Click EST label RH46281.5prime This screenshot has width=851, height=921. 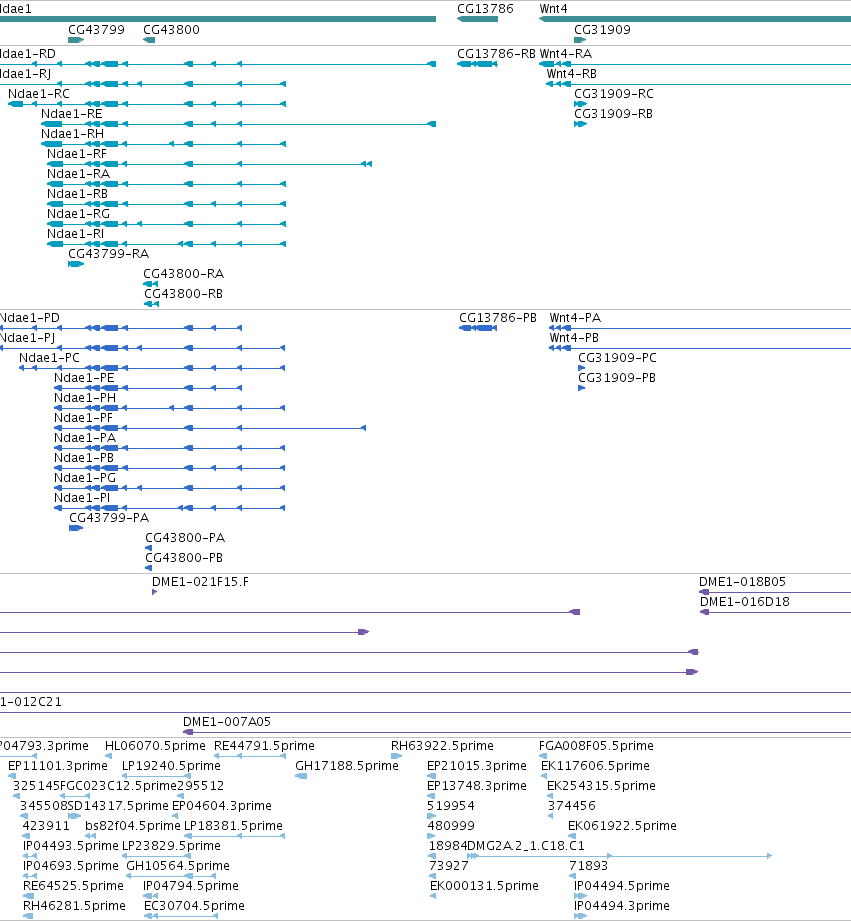point(74,905)
